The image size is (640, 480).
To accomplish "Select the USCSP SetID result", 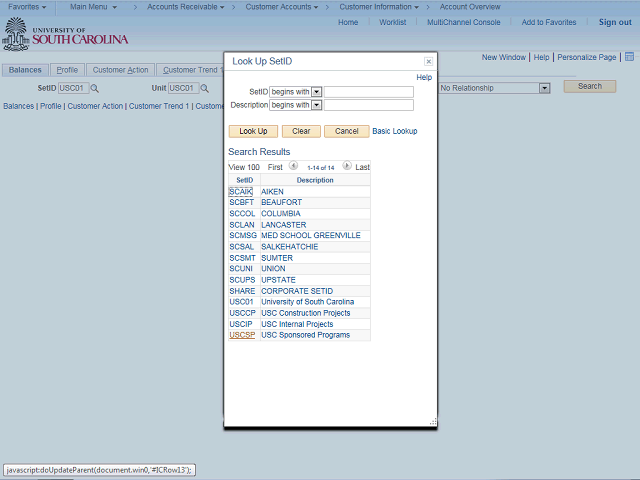I will pyautogui.click(x=242, y=335).
